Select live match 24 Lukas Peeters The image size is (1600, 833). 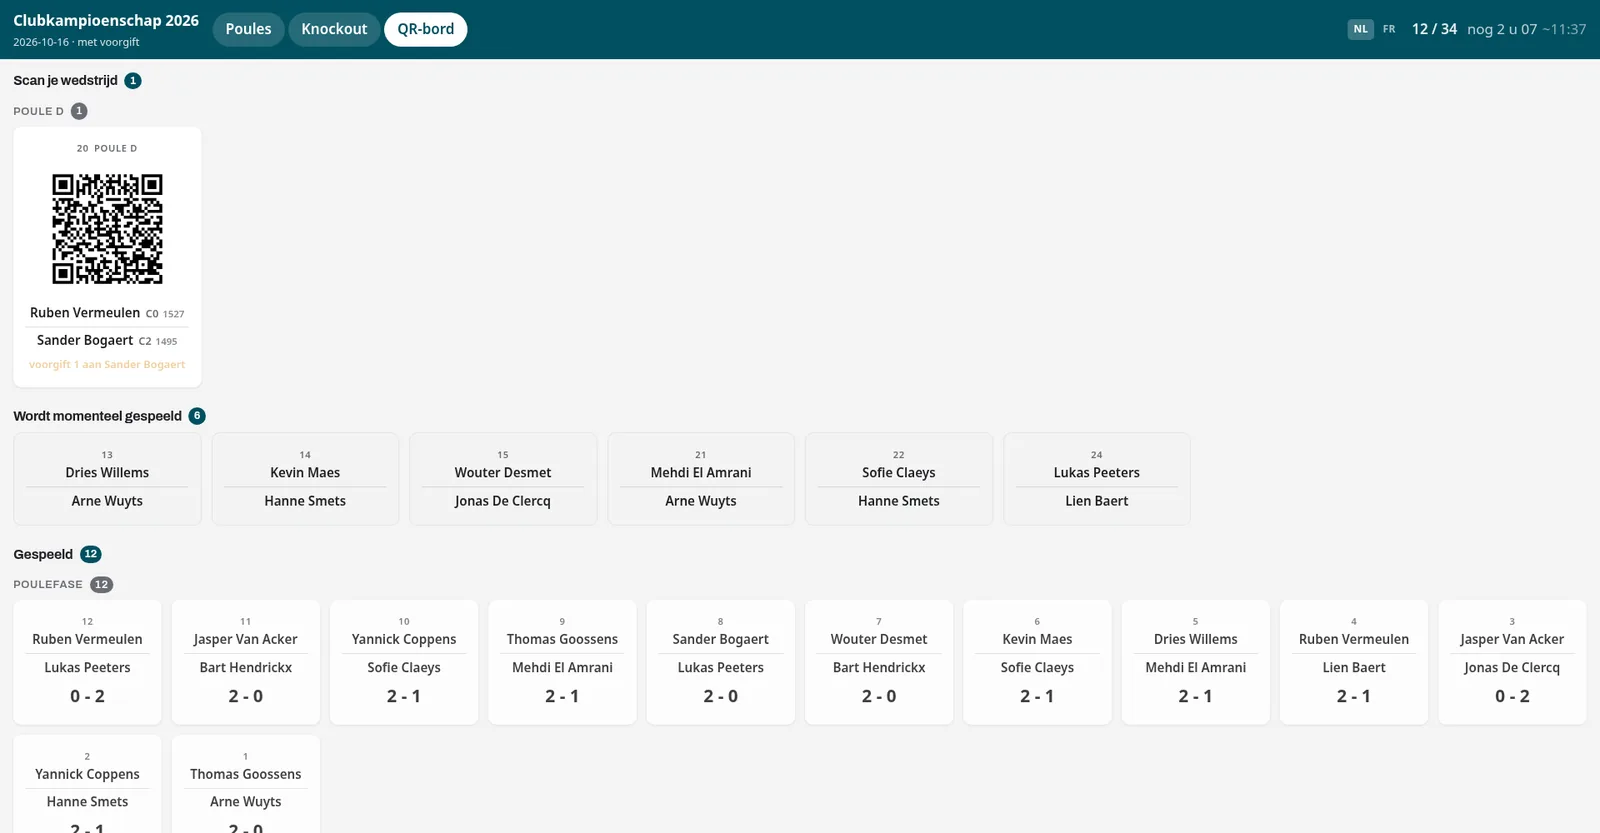pos(1097,479)
